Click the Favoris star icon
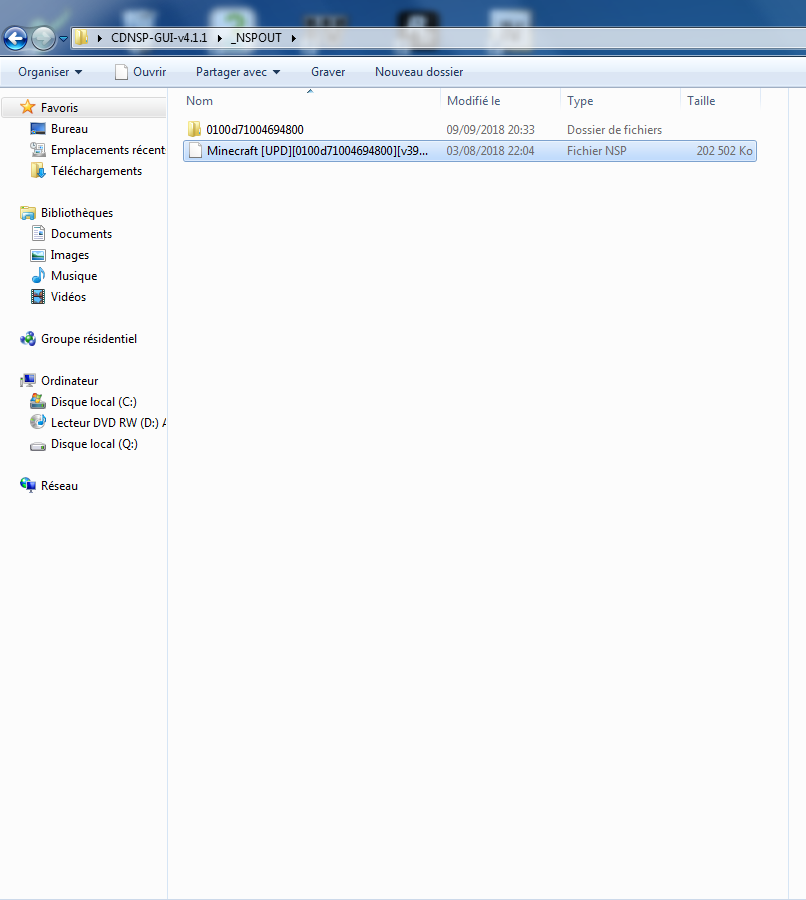Viewport: 806px width, 900px height. pos(28,107)
